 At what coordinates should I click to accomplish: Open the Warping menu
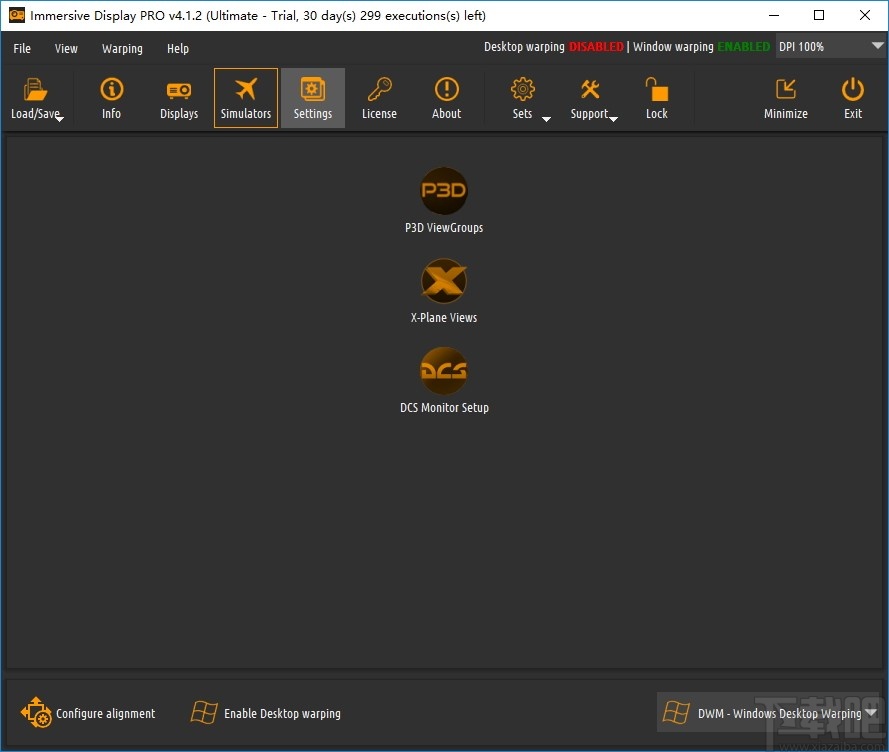coord(122,48)
